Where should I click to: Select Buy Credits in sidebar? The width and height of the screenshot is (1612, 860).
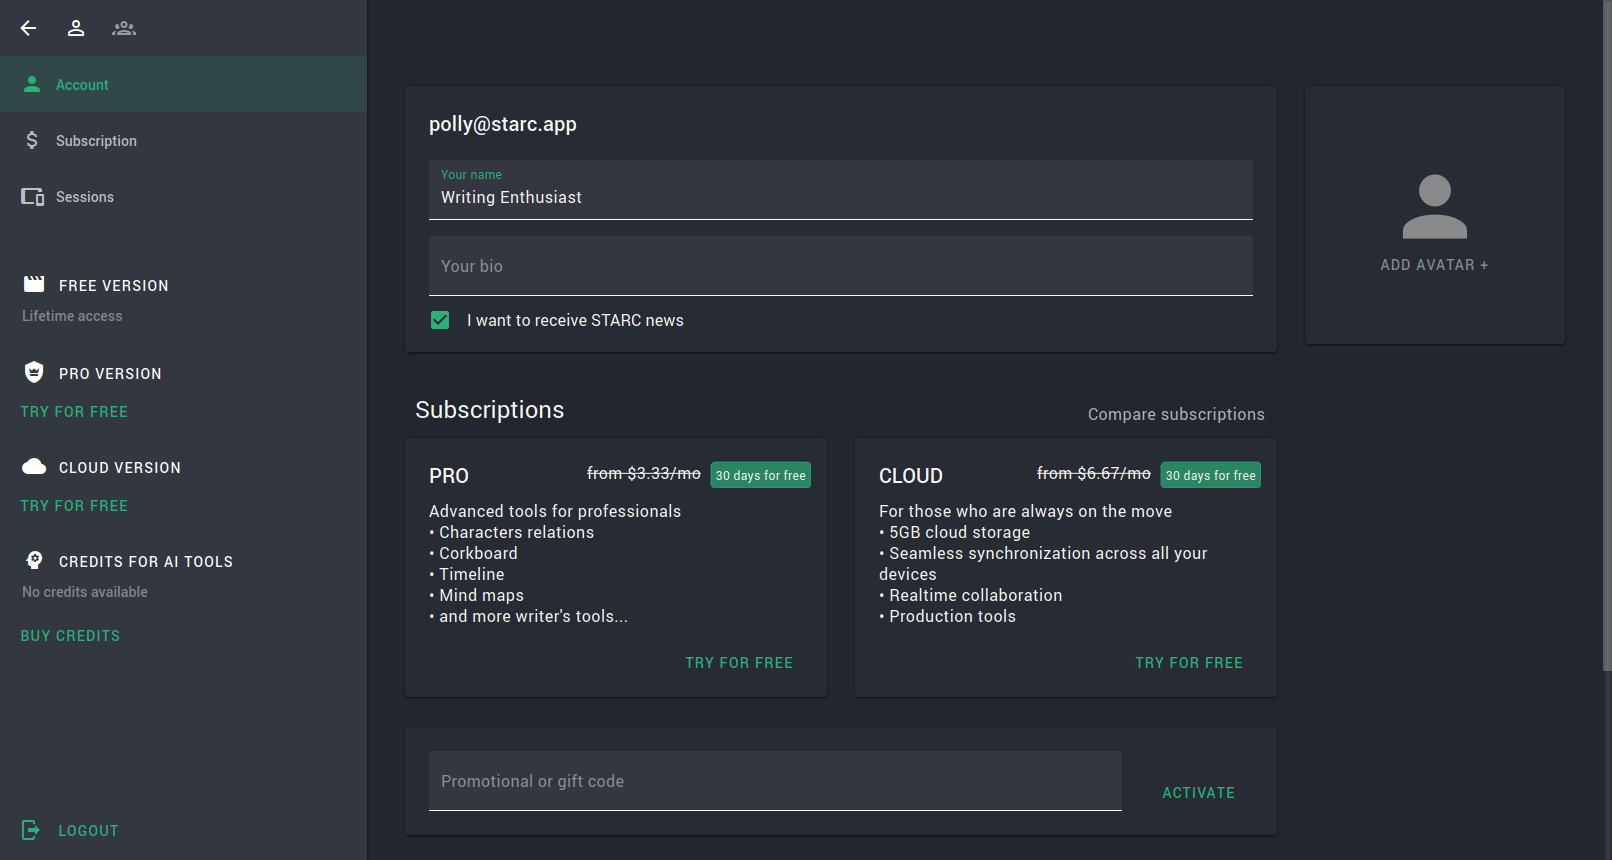(x=70, y=636)
